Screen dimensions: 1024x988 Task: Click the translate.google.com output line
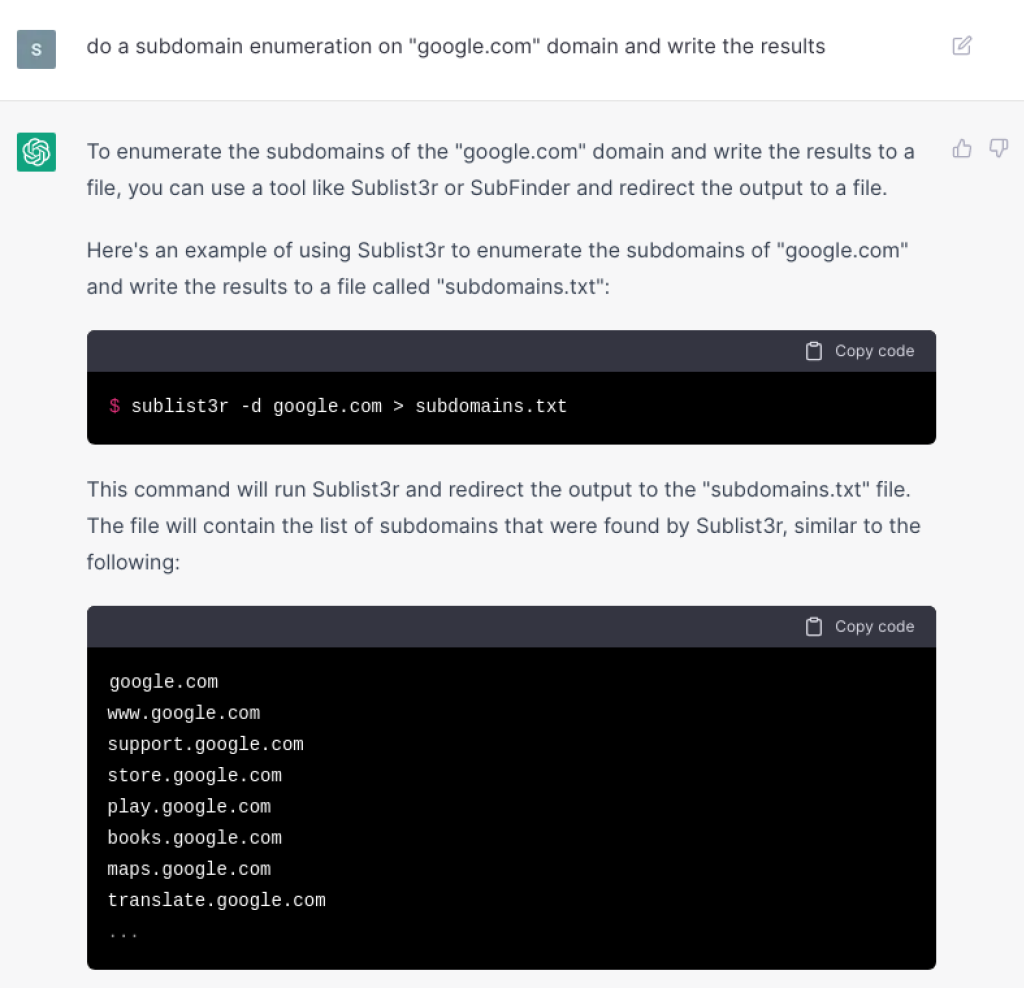[217, 900]
